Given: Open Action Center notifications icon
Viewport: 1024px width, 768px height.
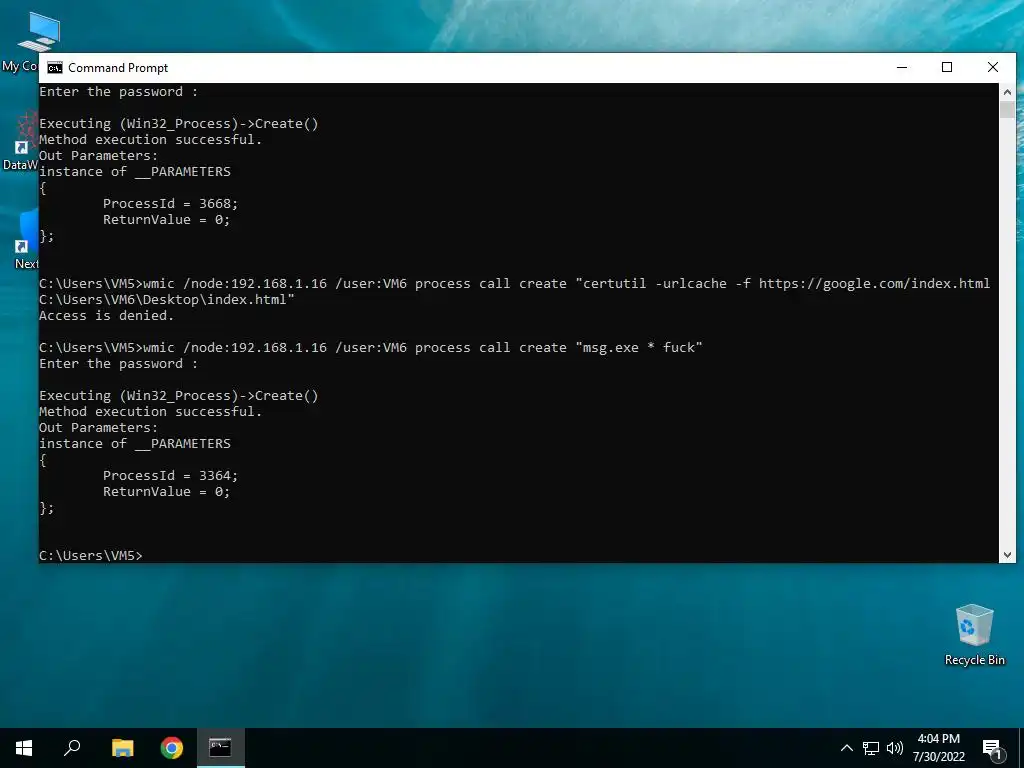Looking at the screenshot, I should 993,749.
